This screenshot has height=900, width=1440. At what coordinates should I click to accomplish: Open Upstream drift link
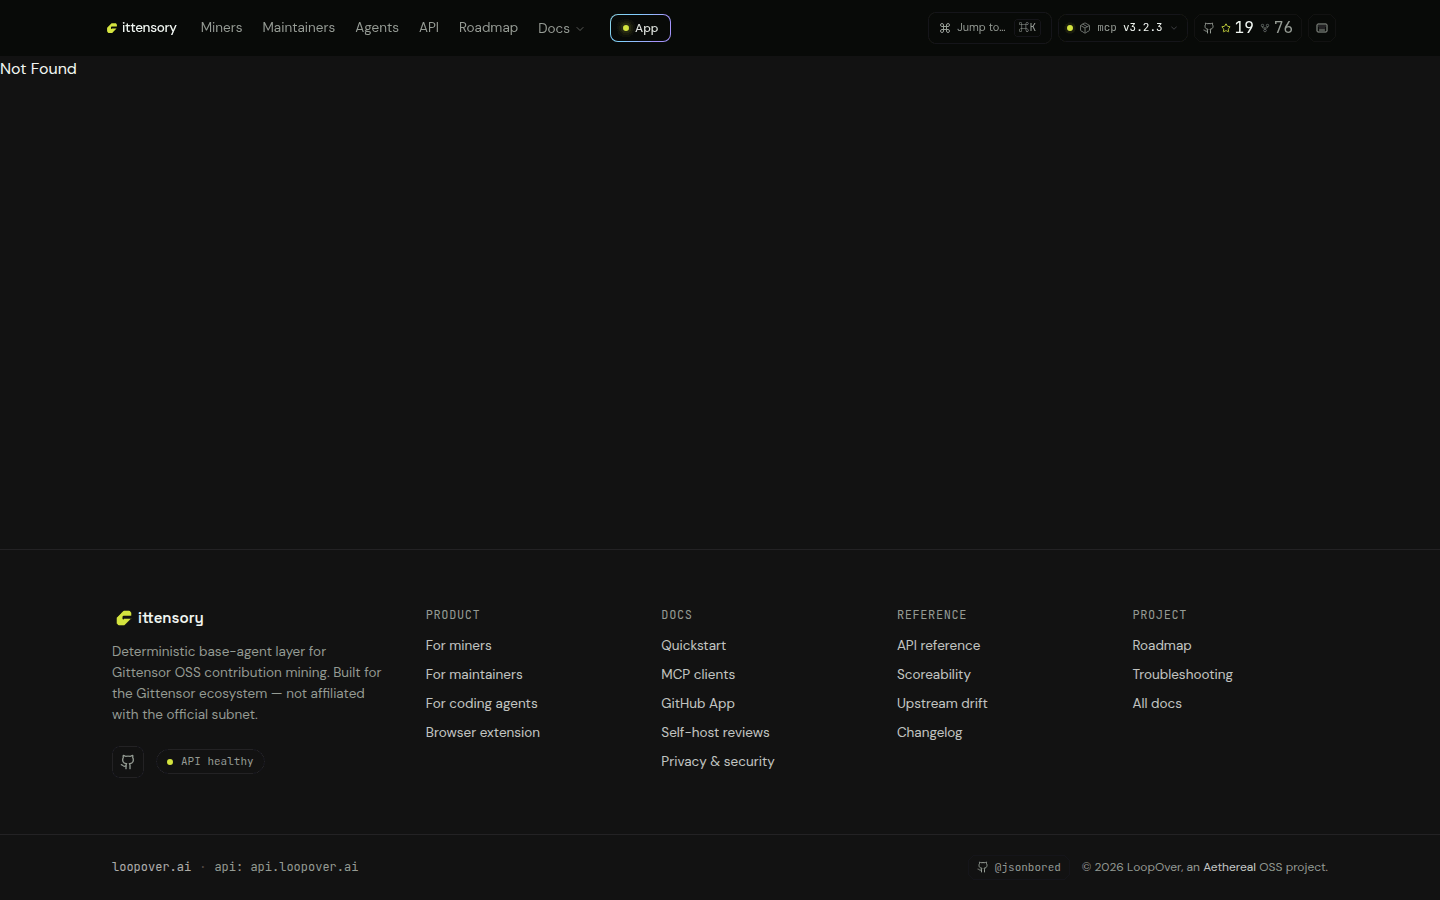coord(942,704)
